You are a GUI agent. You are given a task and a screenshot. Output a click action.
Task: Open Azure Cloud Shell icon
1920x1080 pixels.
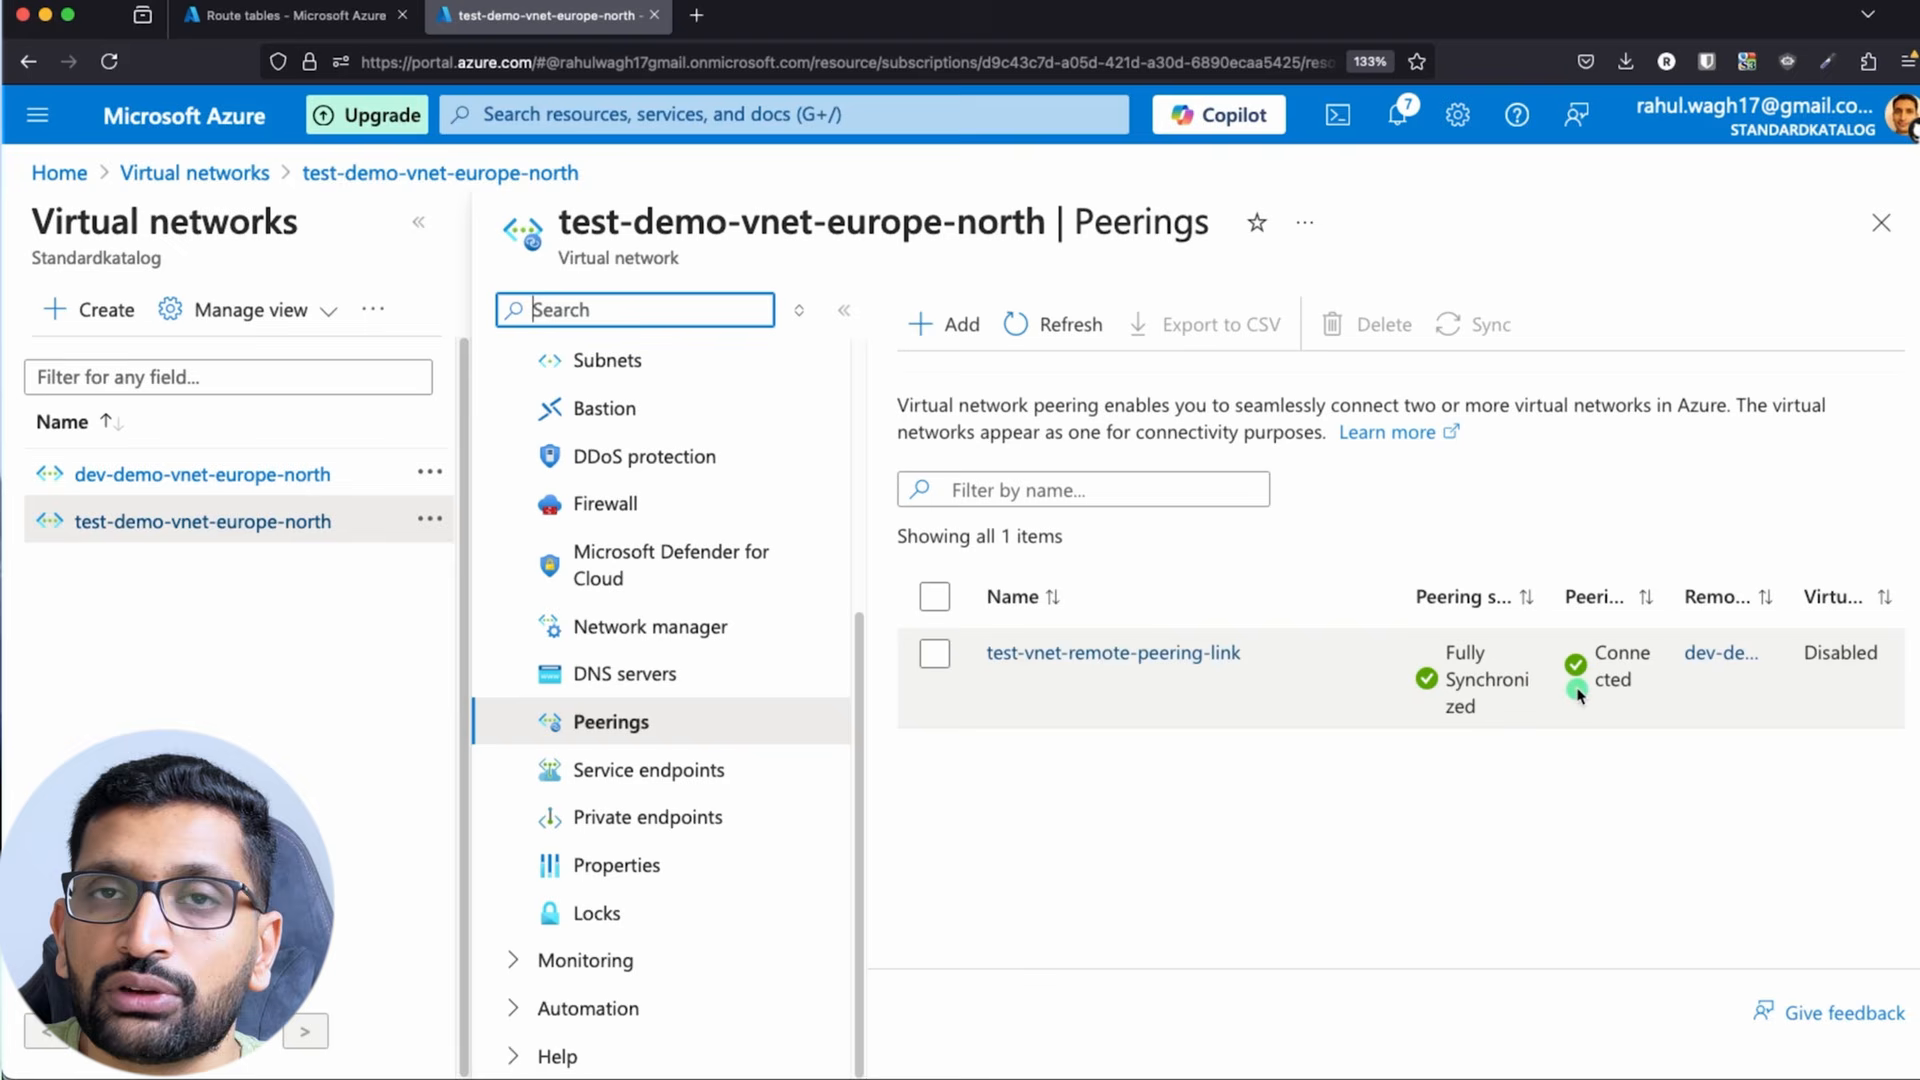[1337, 115]
